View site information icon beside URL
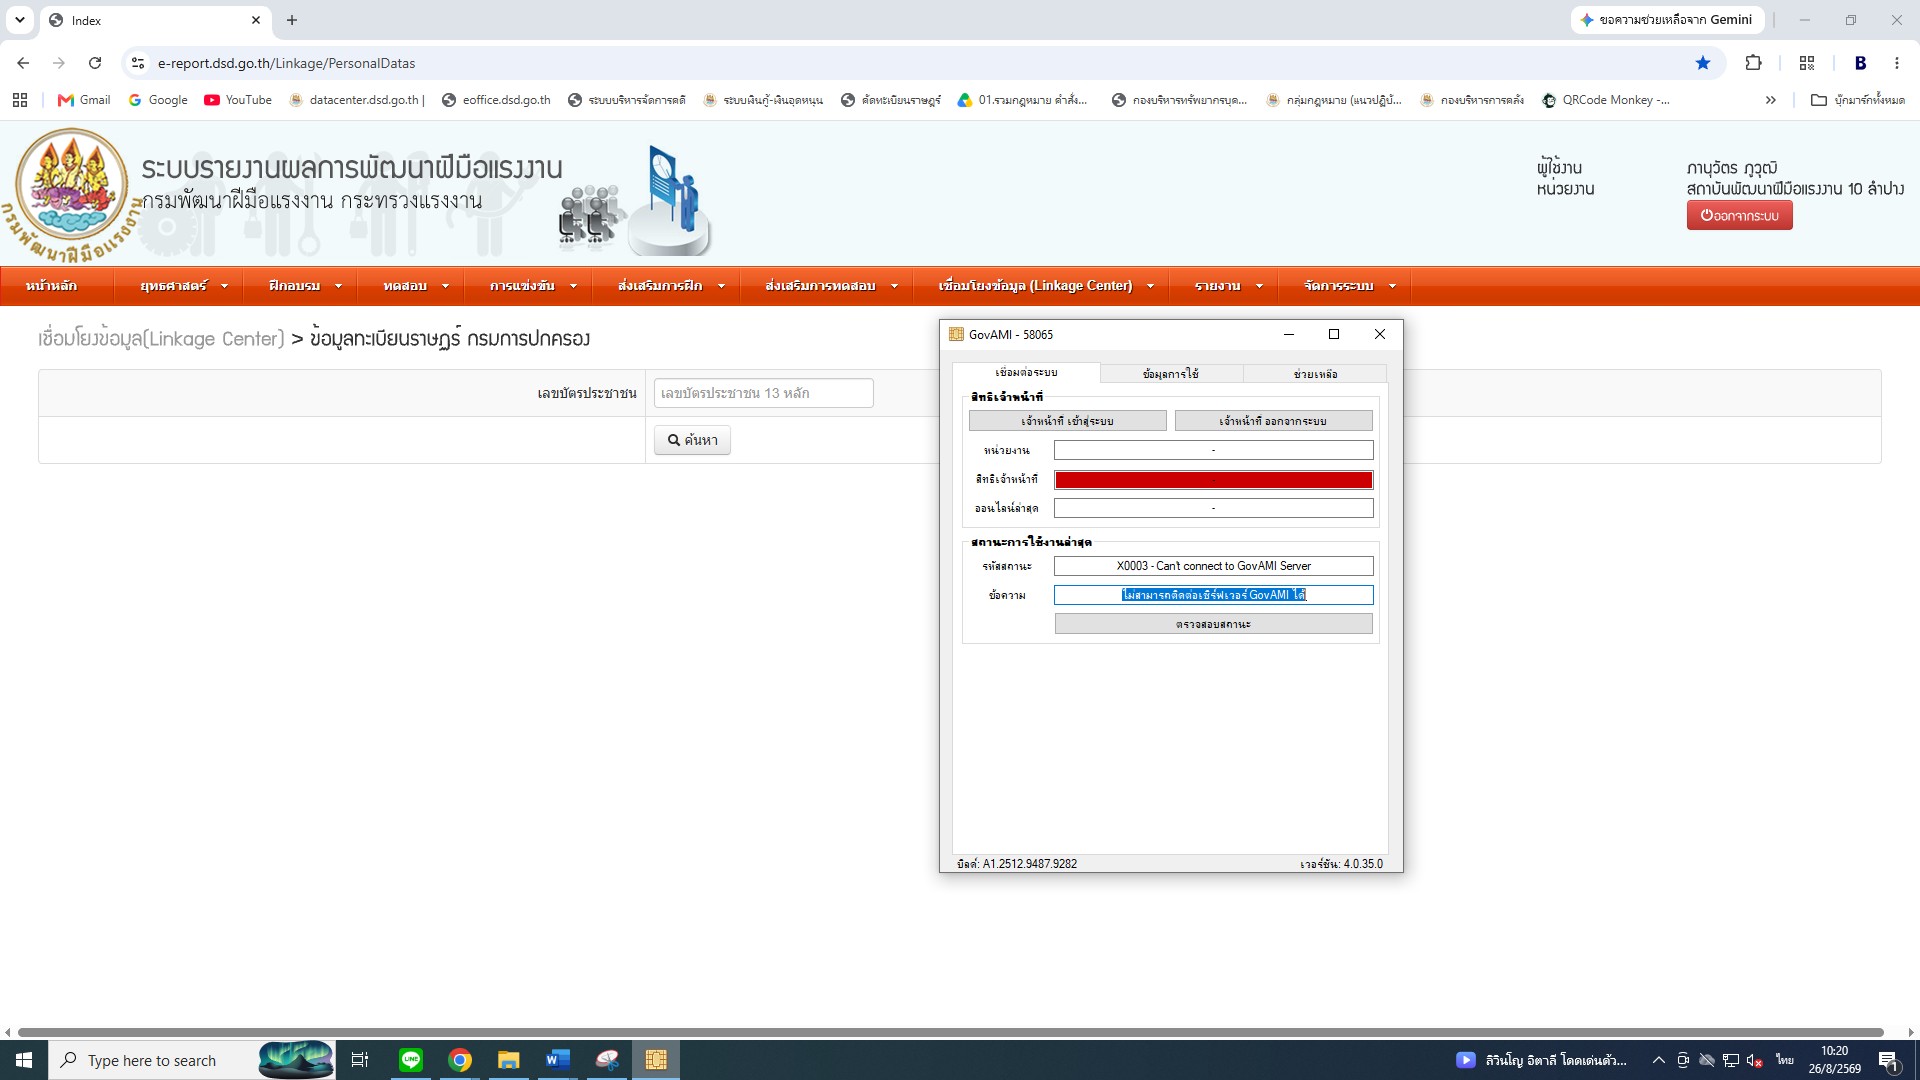Image resolution: width=1920 pixels, height=1080 pixels. pyautogui.click(x=138, y=63)
